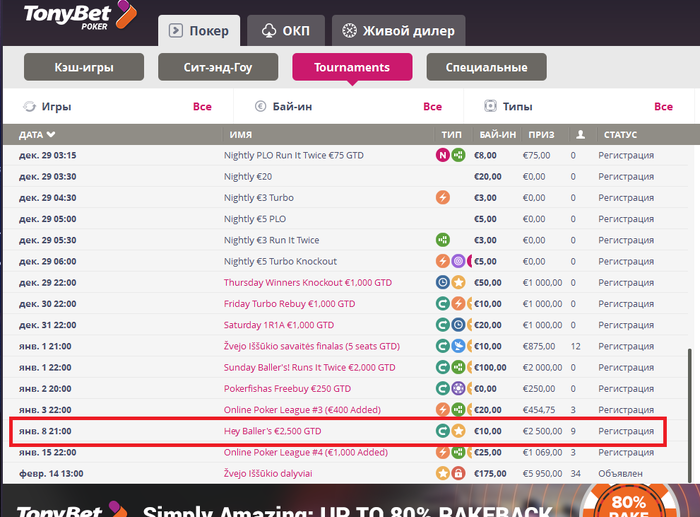Open the Специальные section

coord(486,67)
